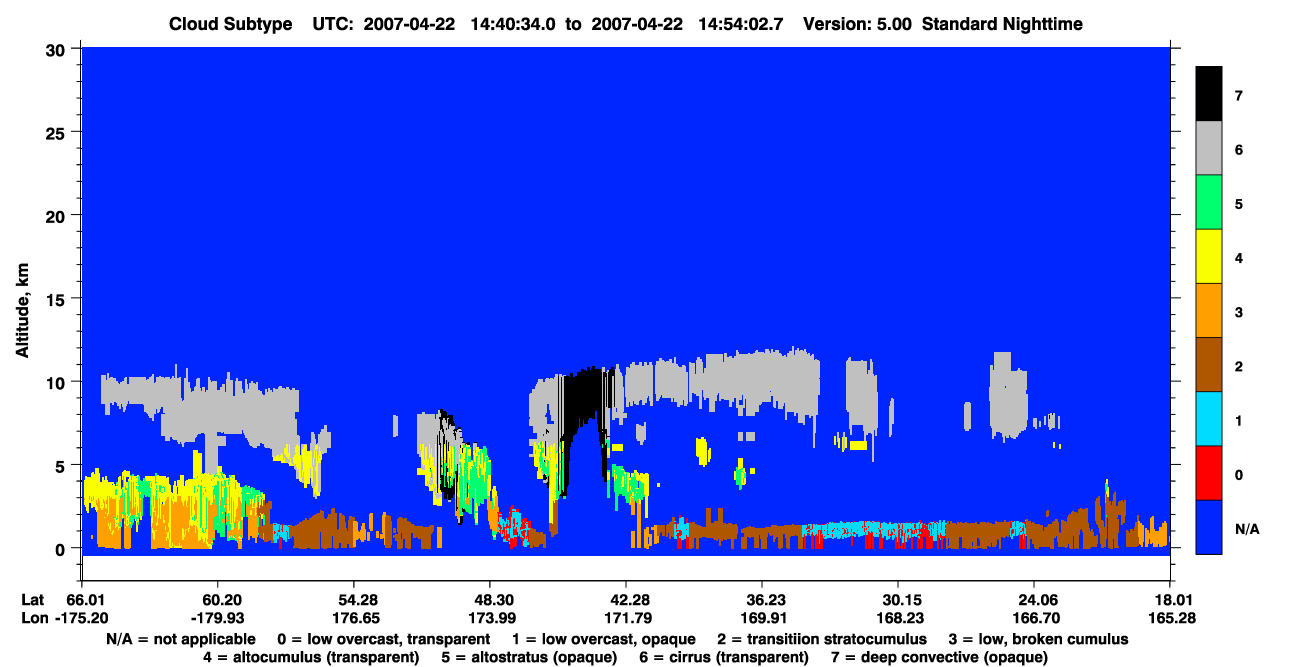The image size is (1300, 667).
Task: Click the altitude tick label '20'
Action: (58, 215)
